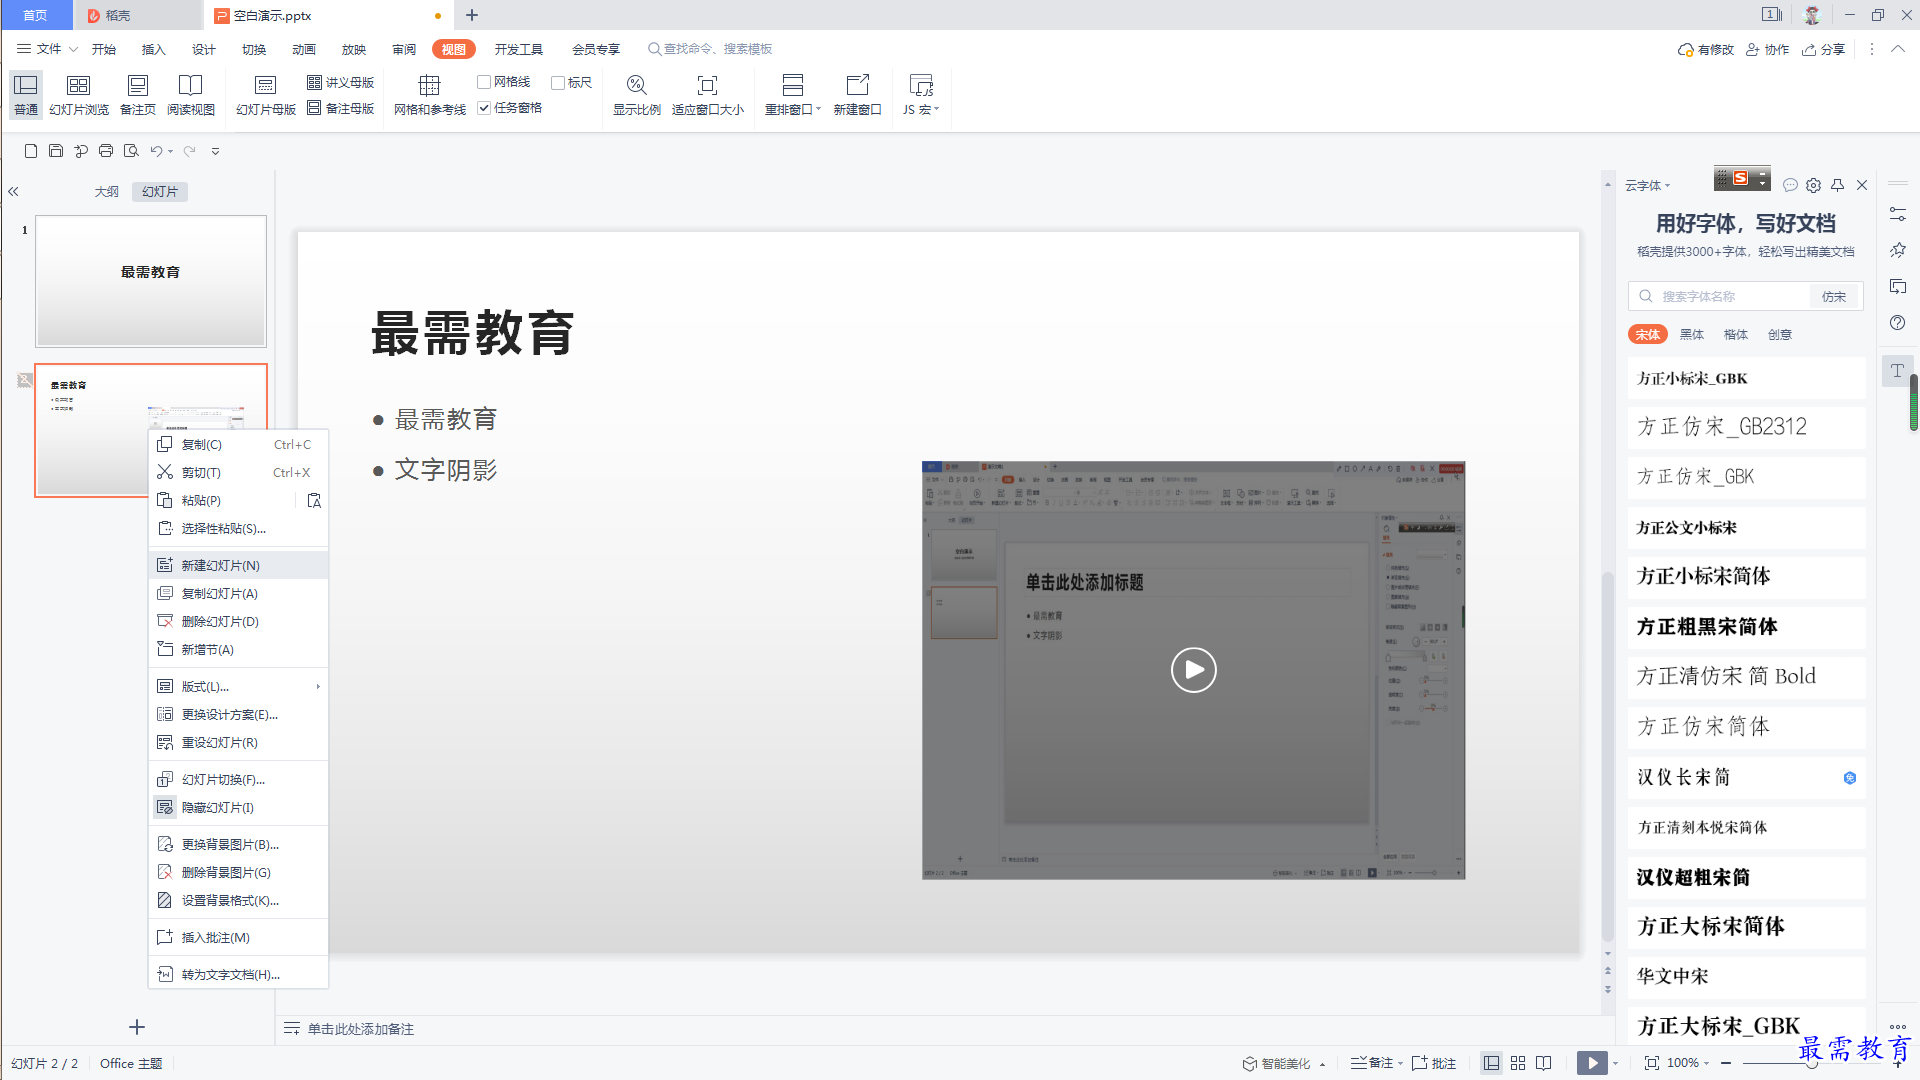Click the print preview icon
This screenshot has width=1920, height=1080.
click(131, 151)
